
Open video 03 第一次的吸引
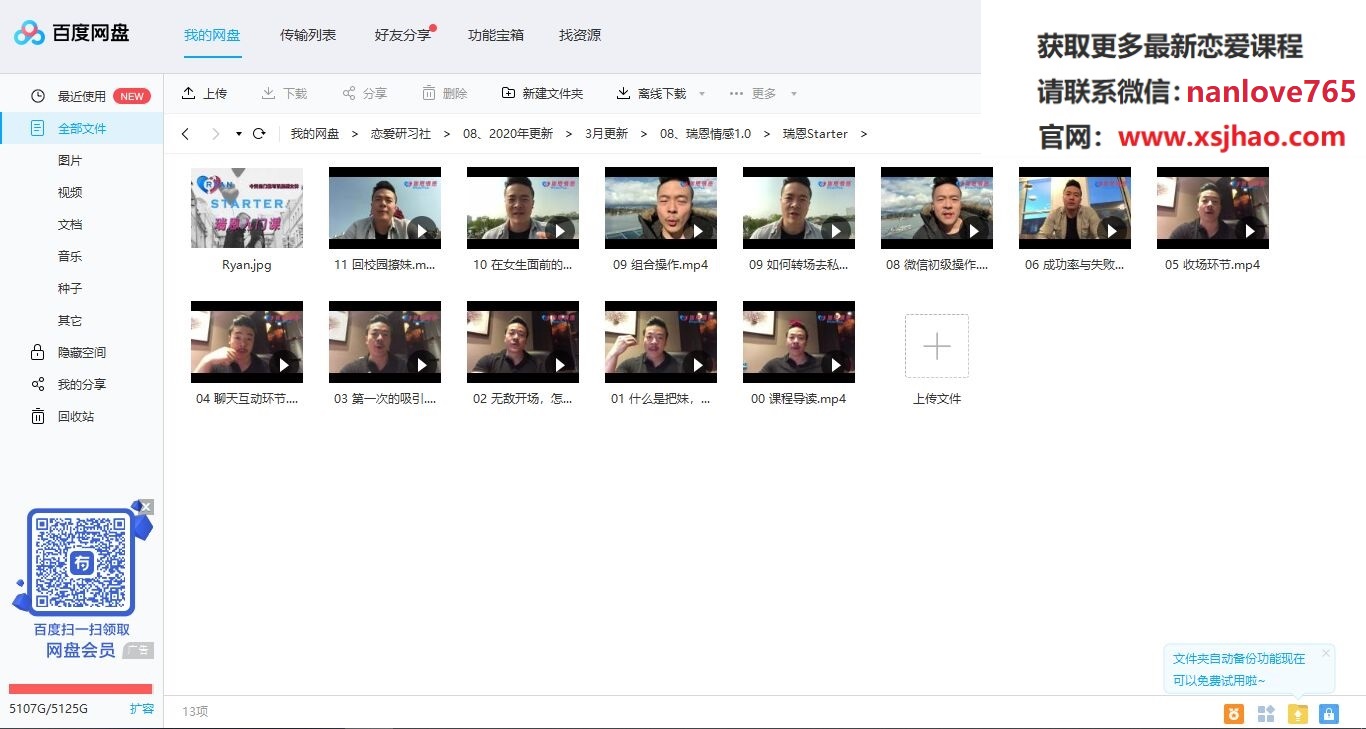[385, 342]
